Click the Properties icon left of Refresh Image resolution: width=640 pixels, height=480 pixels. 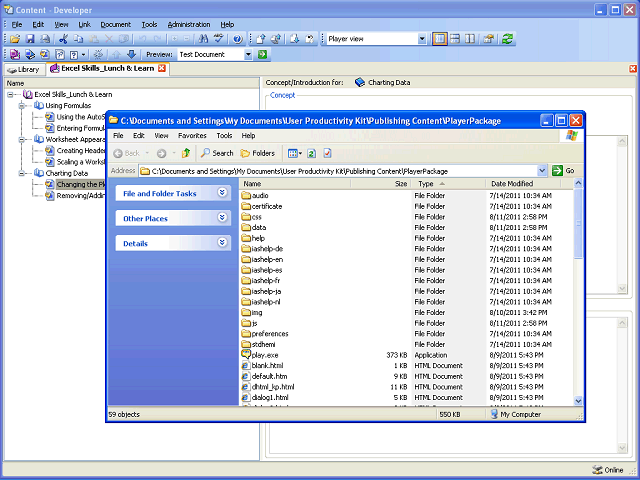(x=489, y=39)
